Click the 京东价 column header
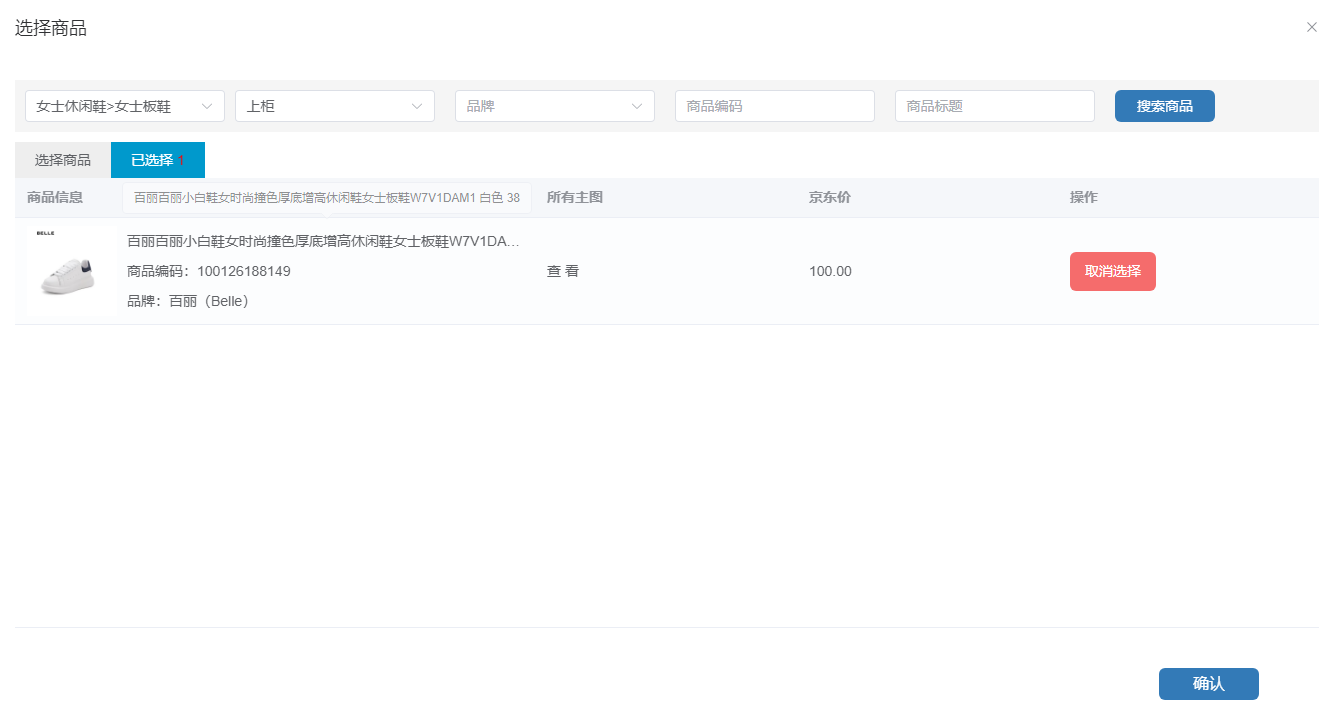Viewport: 1325px width, 707px height. point(829,197)
